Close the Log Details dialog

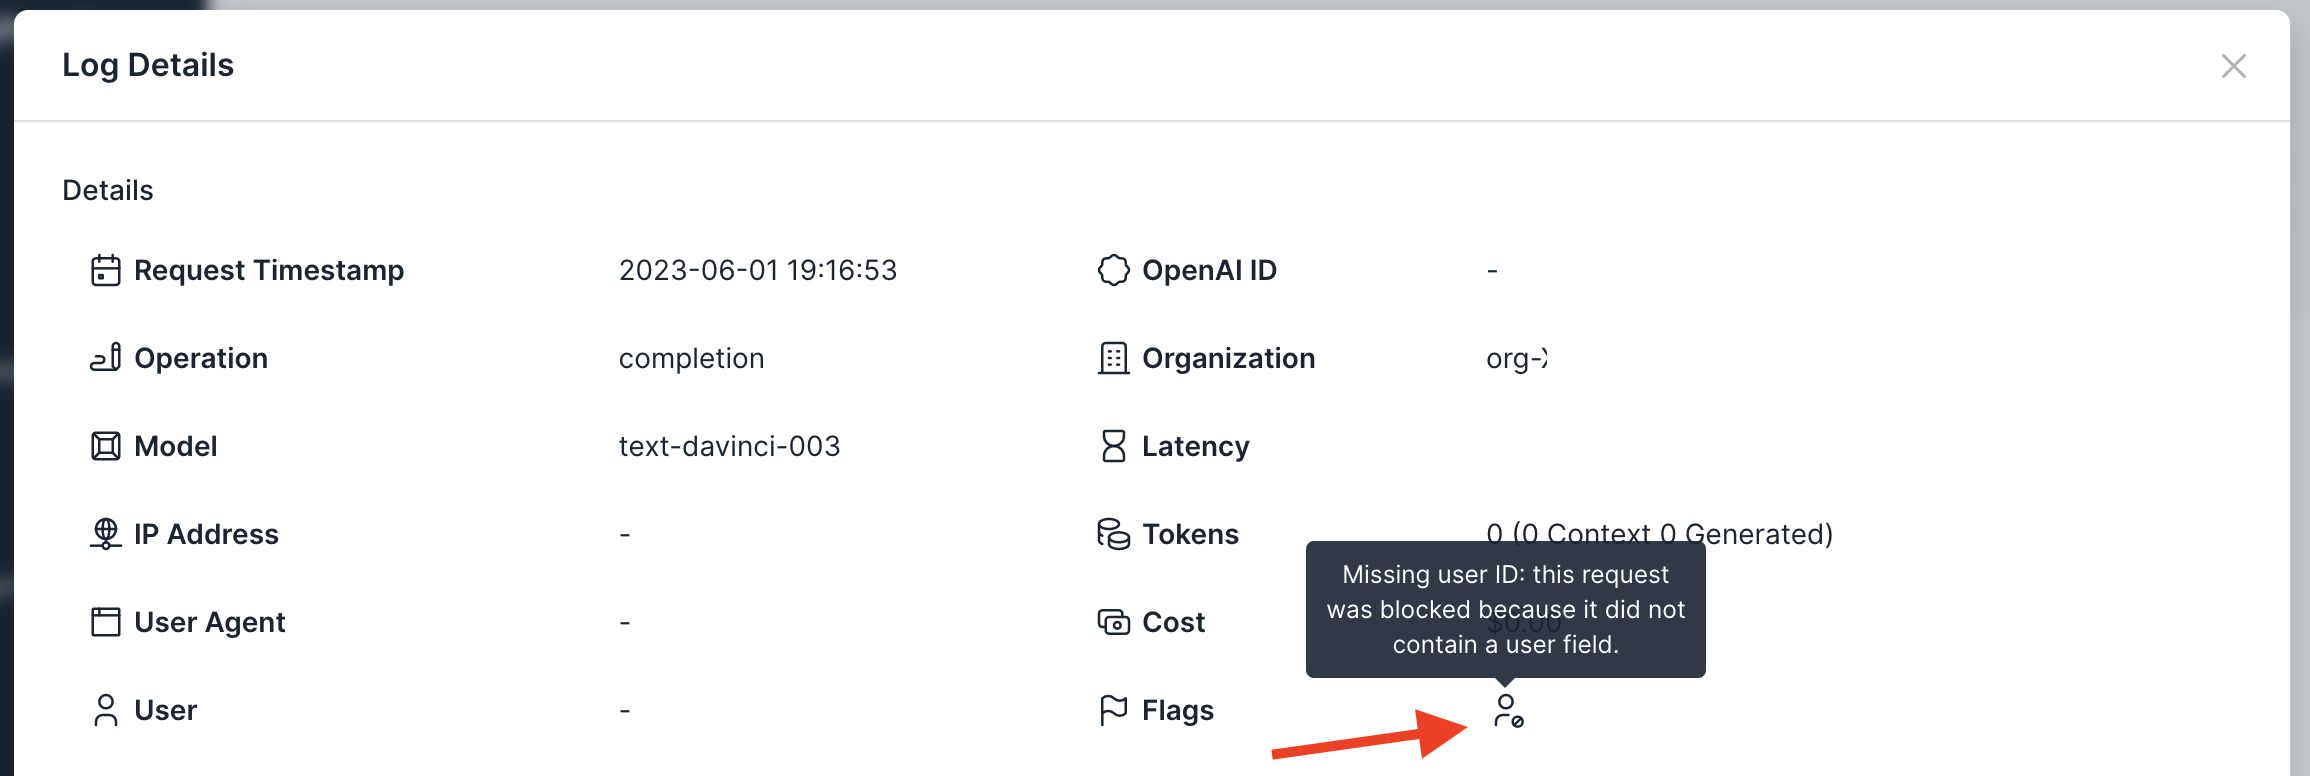(x=2233, y=66)
